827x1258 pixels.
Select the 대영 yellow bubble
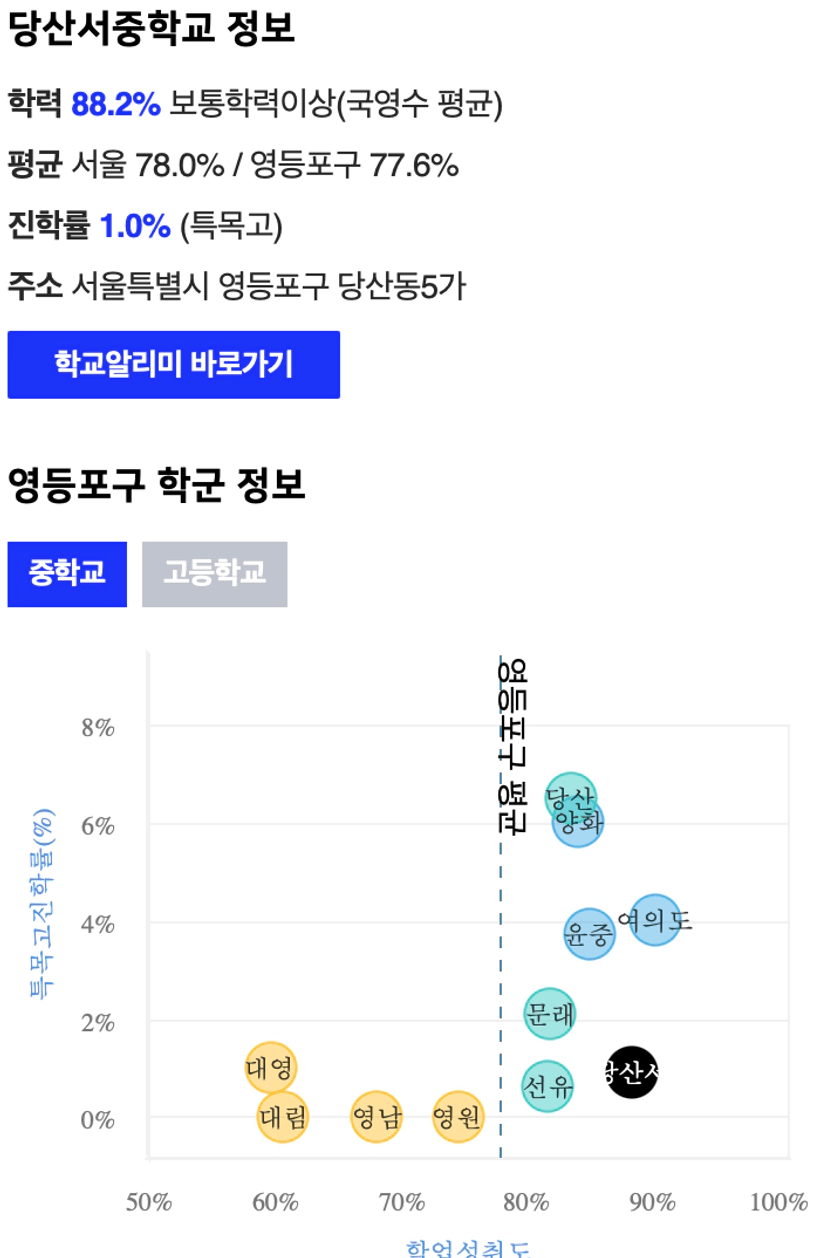point(270,1067)
